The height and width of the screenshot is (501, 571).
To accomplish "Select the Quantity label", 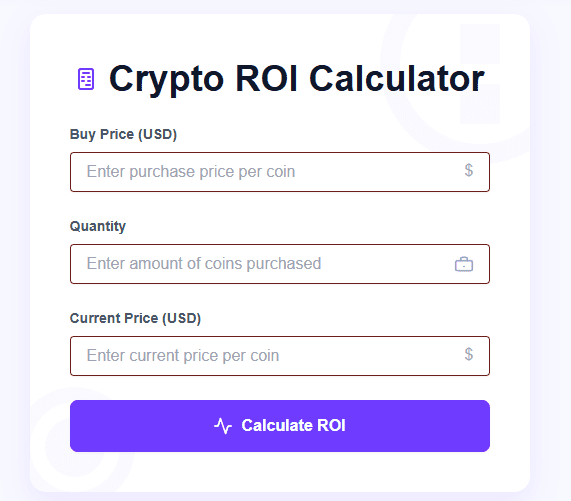I will point(98,226).
